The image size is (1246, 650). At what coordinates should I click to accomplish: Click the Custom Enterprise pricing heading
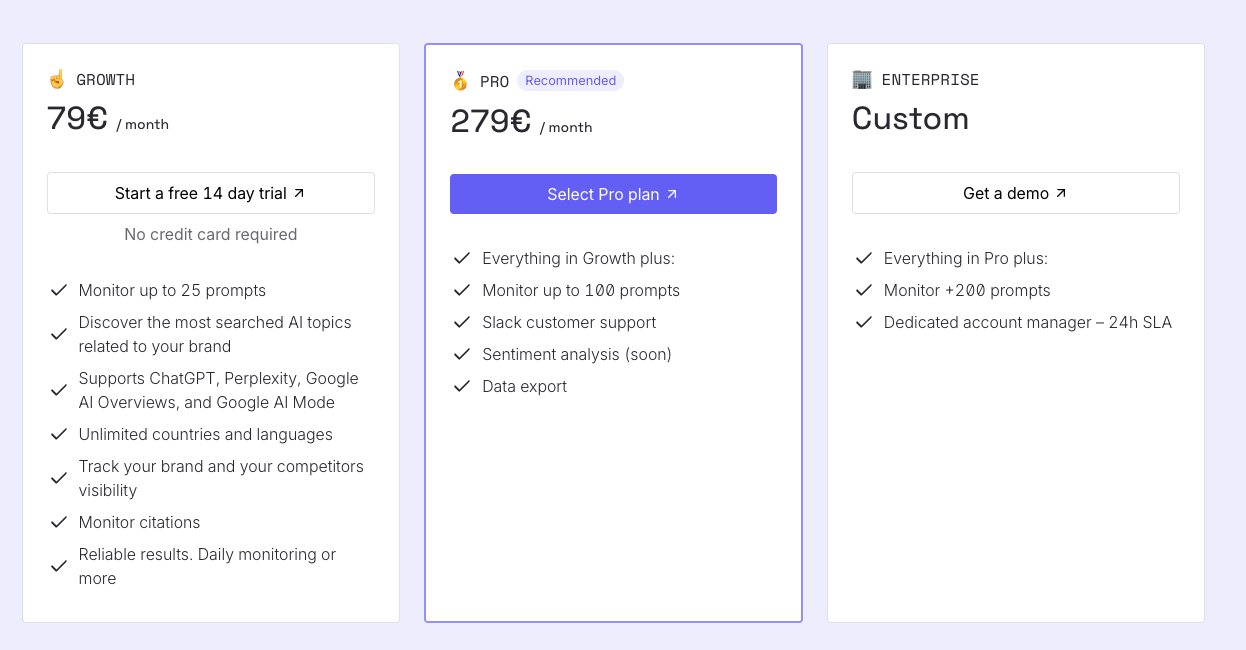point(910,119)
